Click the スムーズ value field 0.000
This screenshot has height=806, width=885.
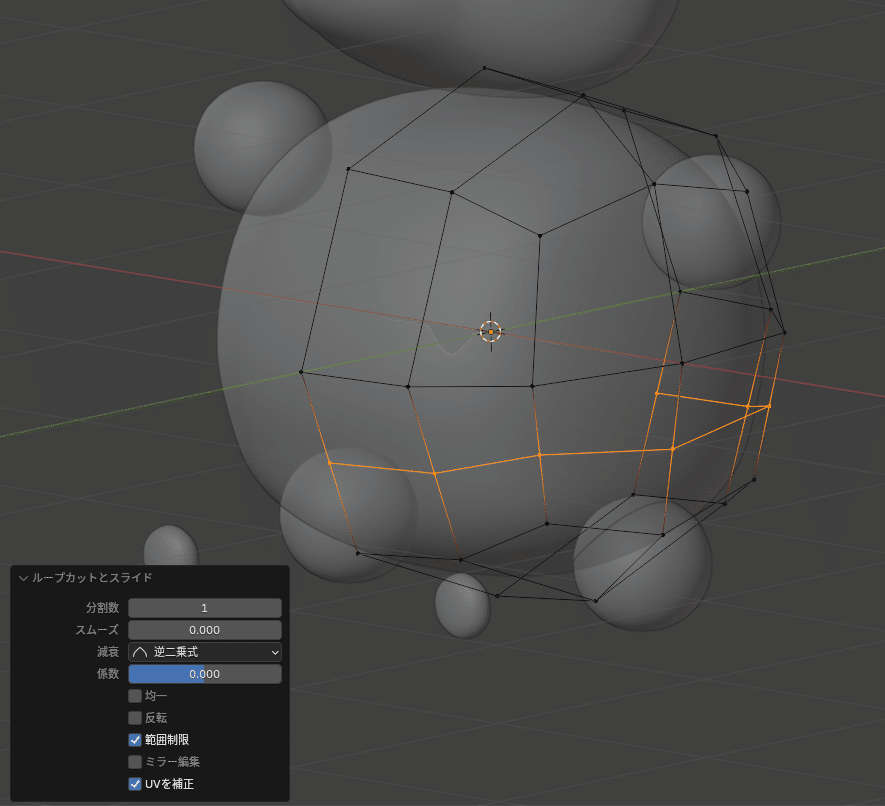coord(205,630)
